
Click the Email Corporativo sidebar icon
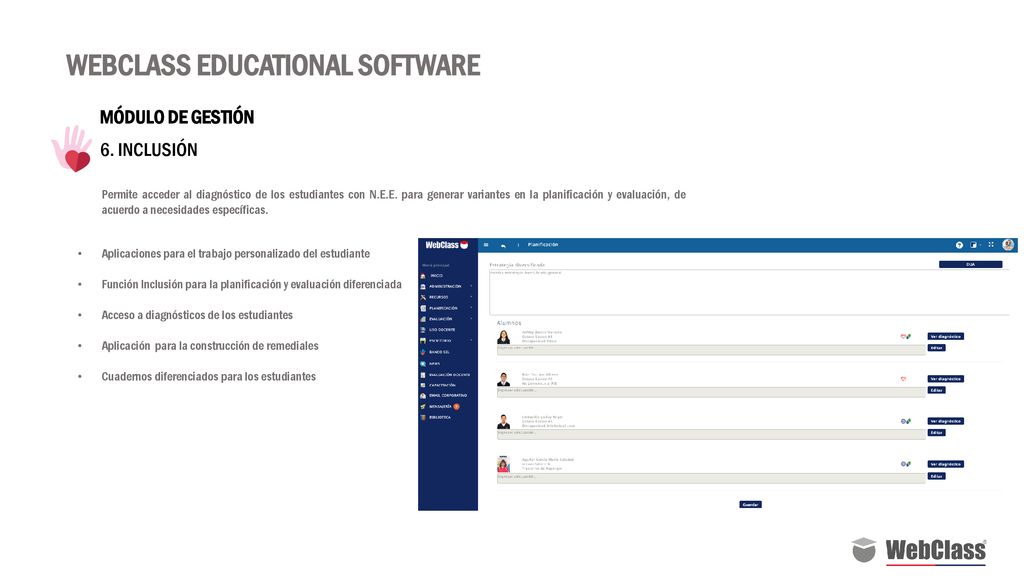pyautogui.click(x=423, y=396)
